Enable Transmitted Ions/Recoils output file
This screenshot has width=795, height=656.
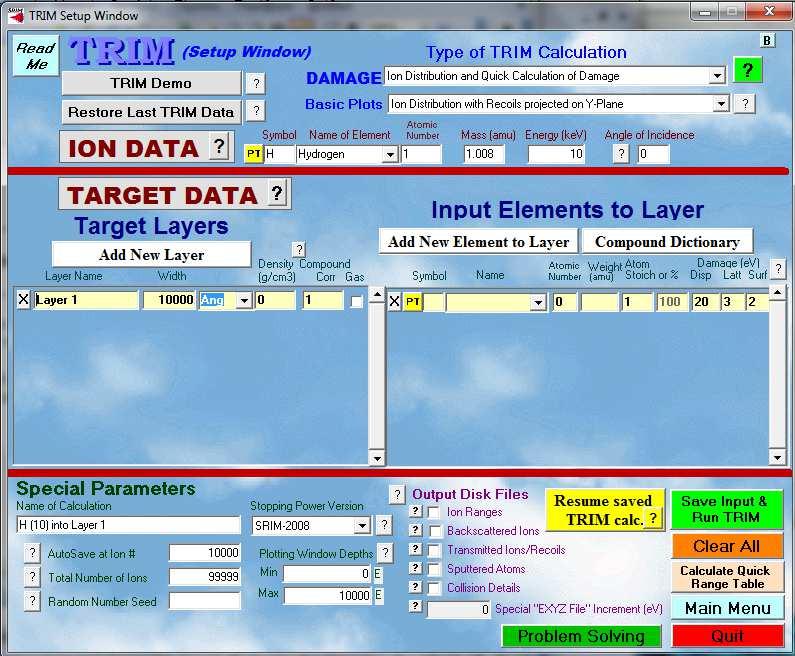pyautogui.click(x=434, y=551)
